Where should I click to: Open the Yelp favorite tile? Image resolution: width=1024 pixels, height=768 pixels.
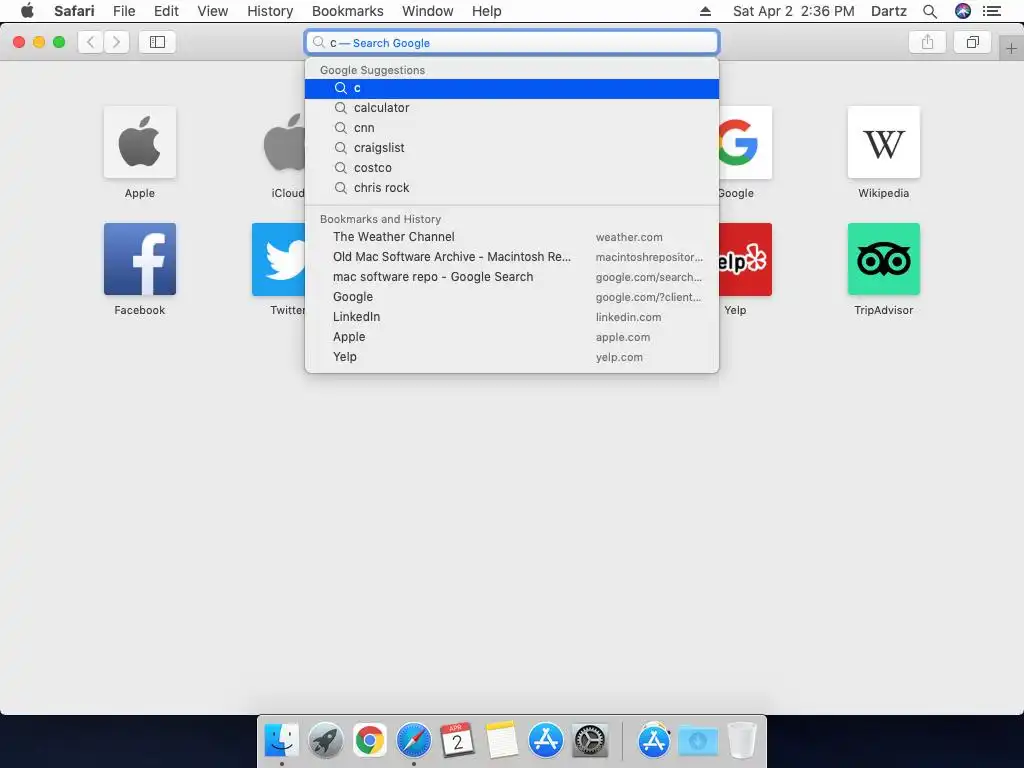pyautogui.click(x=745, y=259)
